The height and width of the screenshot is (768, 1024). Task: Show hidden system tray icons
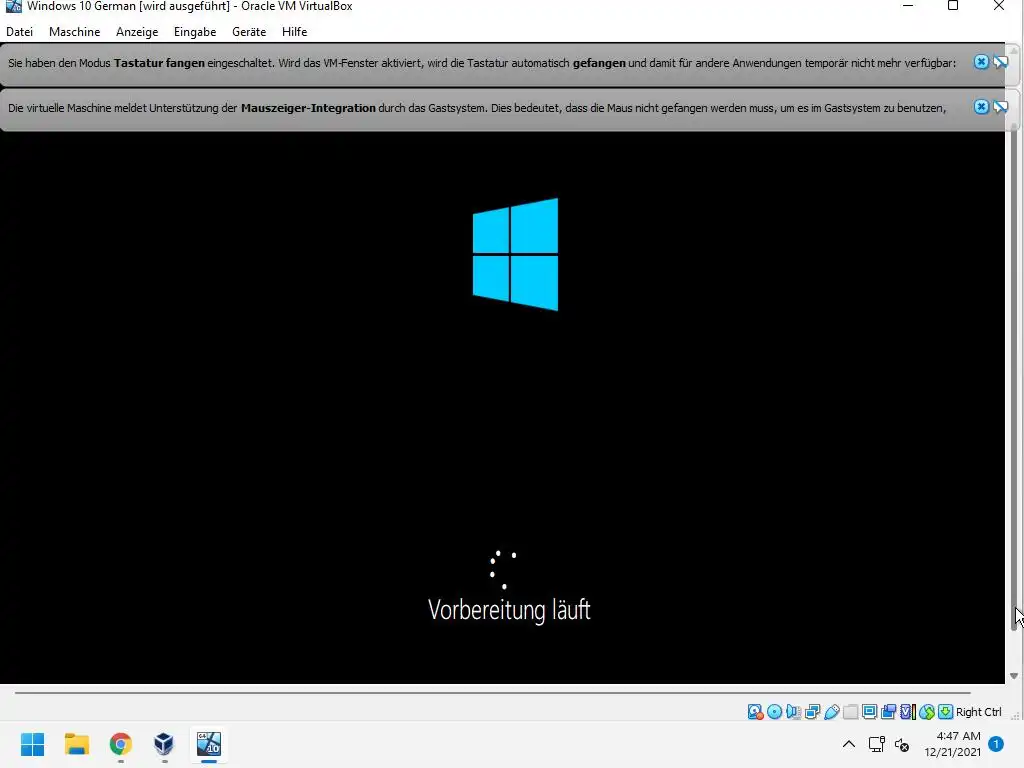pos(848,744)
